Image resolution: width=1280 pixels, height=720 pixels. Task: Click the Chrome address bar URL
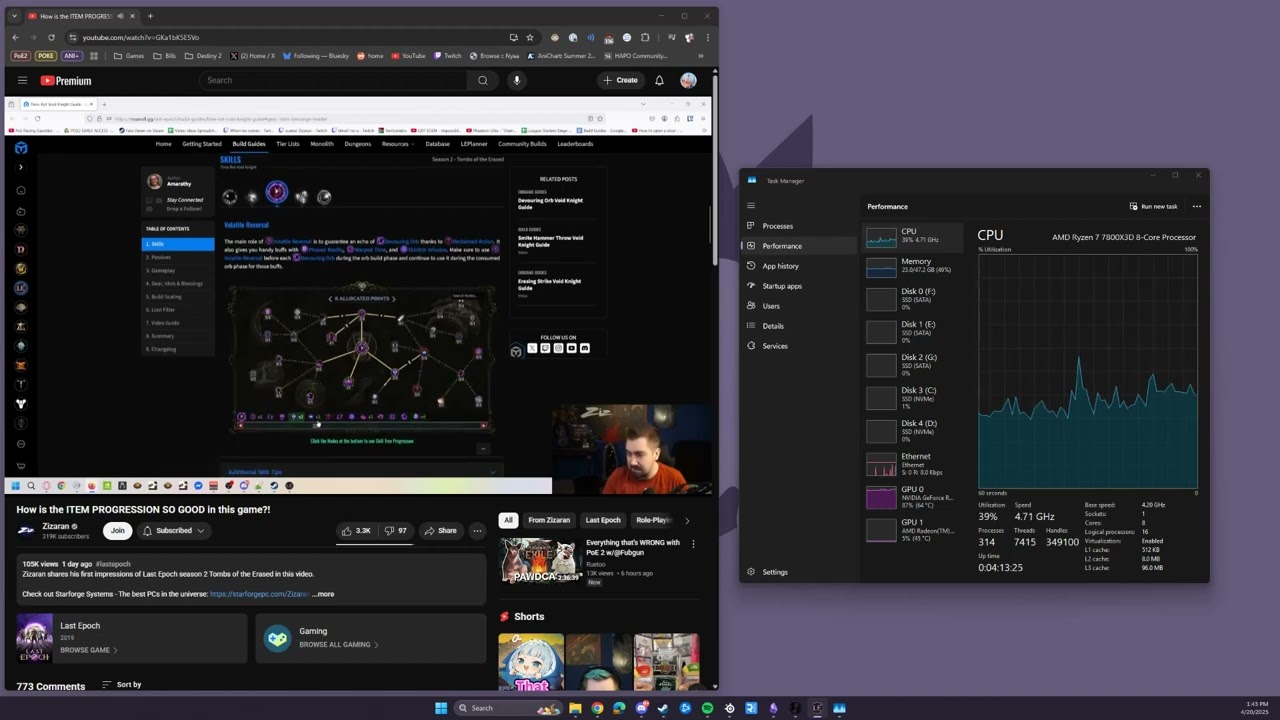tap(140, 37)
